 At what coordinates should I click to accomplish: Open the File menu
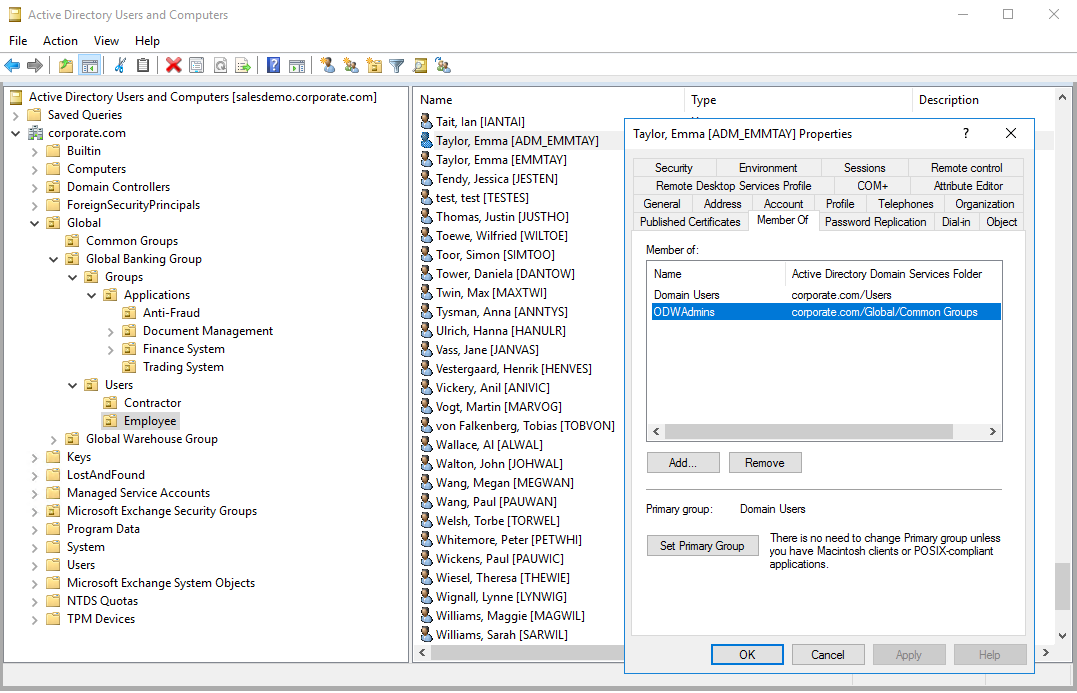pos(18,41)
